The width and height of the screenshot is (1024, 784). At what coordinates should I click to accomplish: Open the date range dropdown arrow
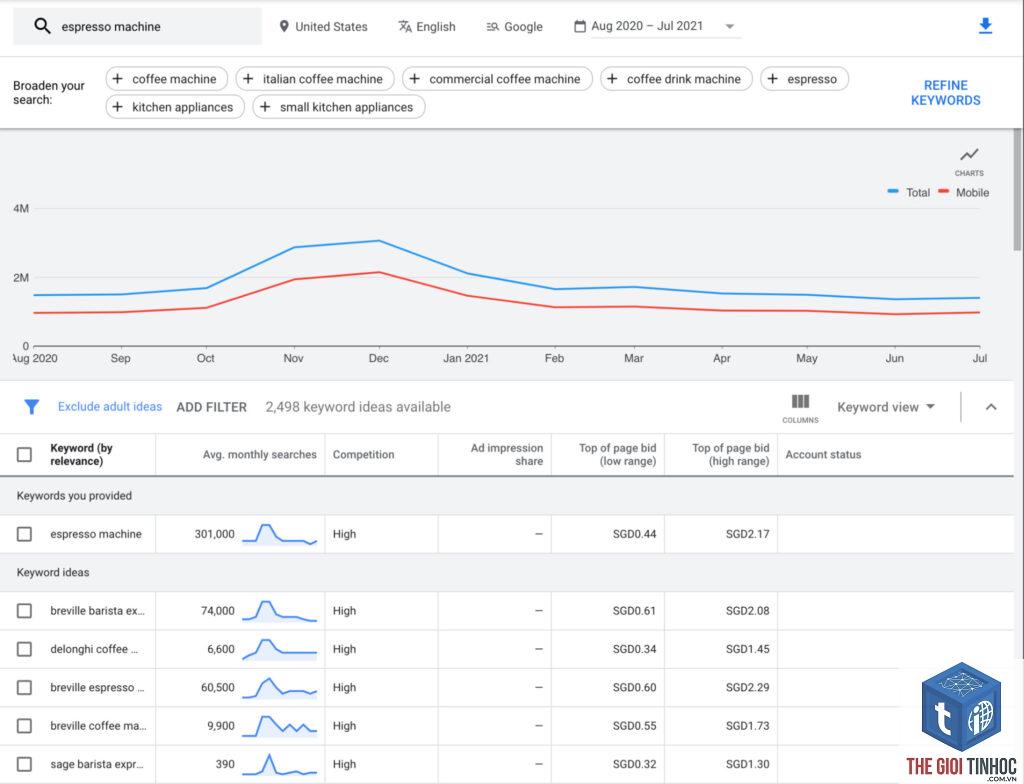pos(730,27)
